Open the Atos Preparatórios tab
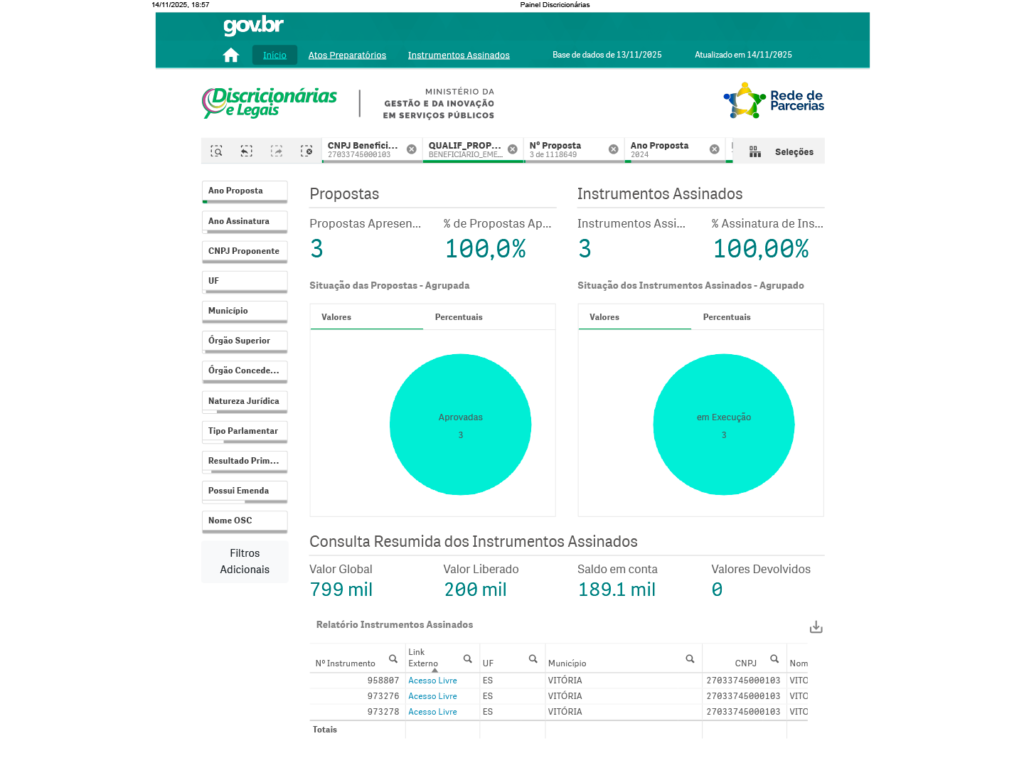 coord(347,56)
